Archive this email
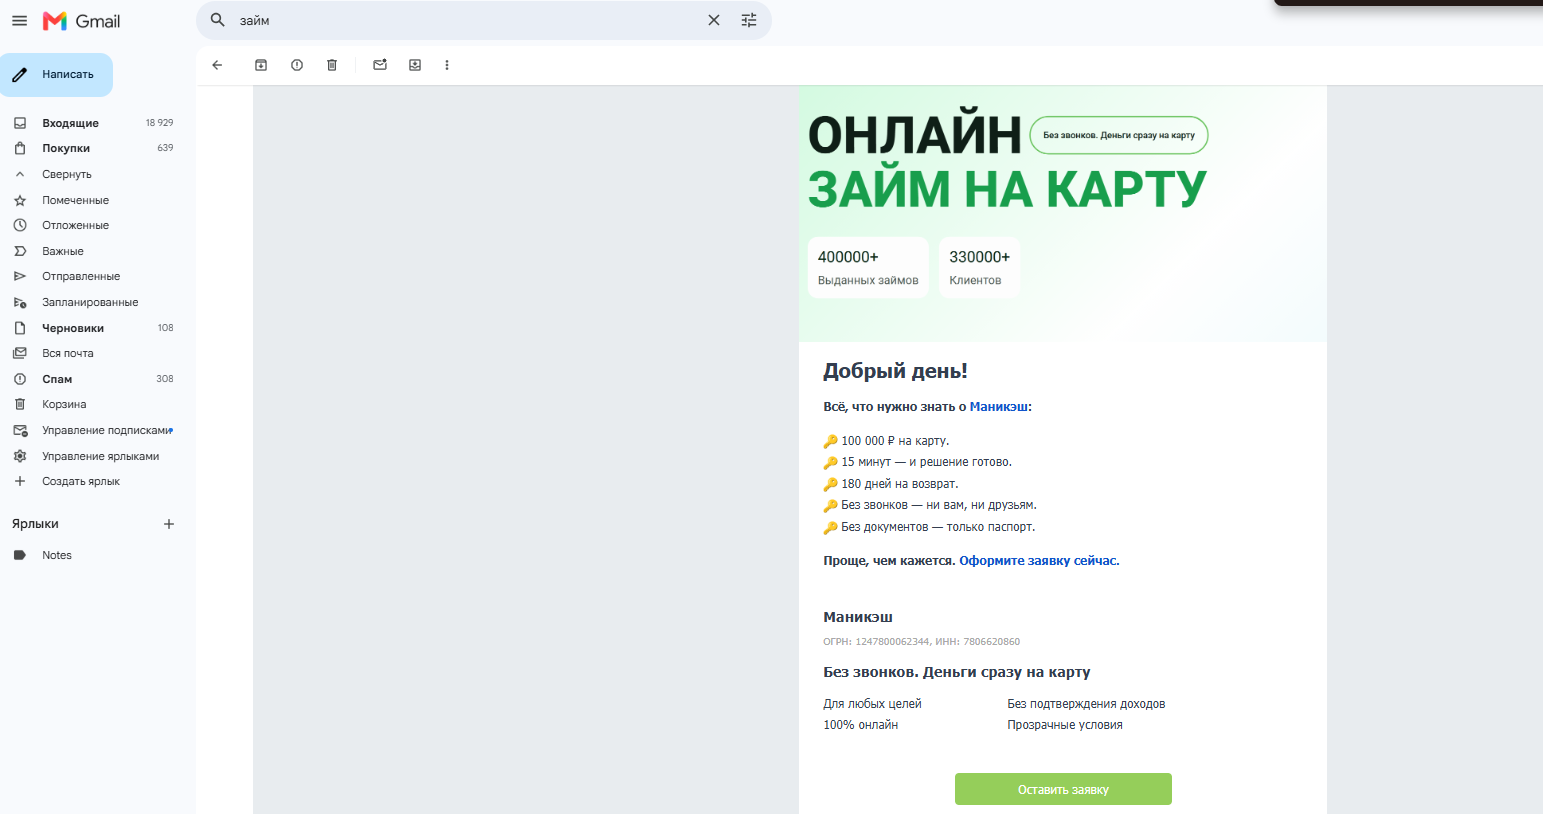 (x=261, y=65)
